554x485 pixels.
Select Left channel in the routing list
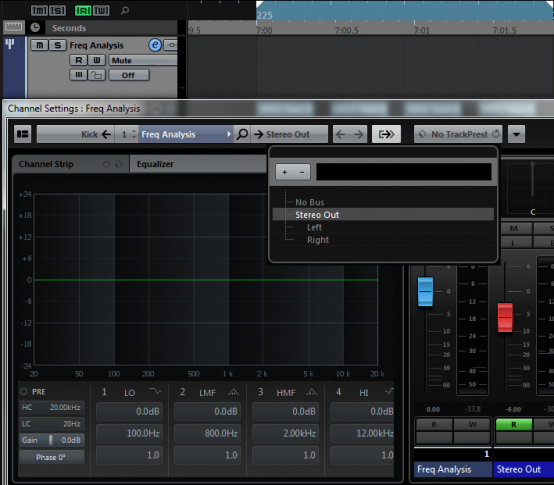(314, 227)
